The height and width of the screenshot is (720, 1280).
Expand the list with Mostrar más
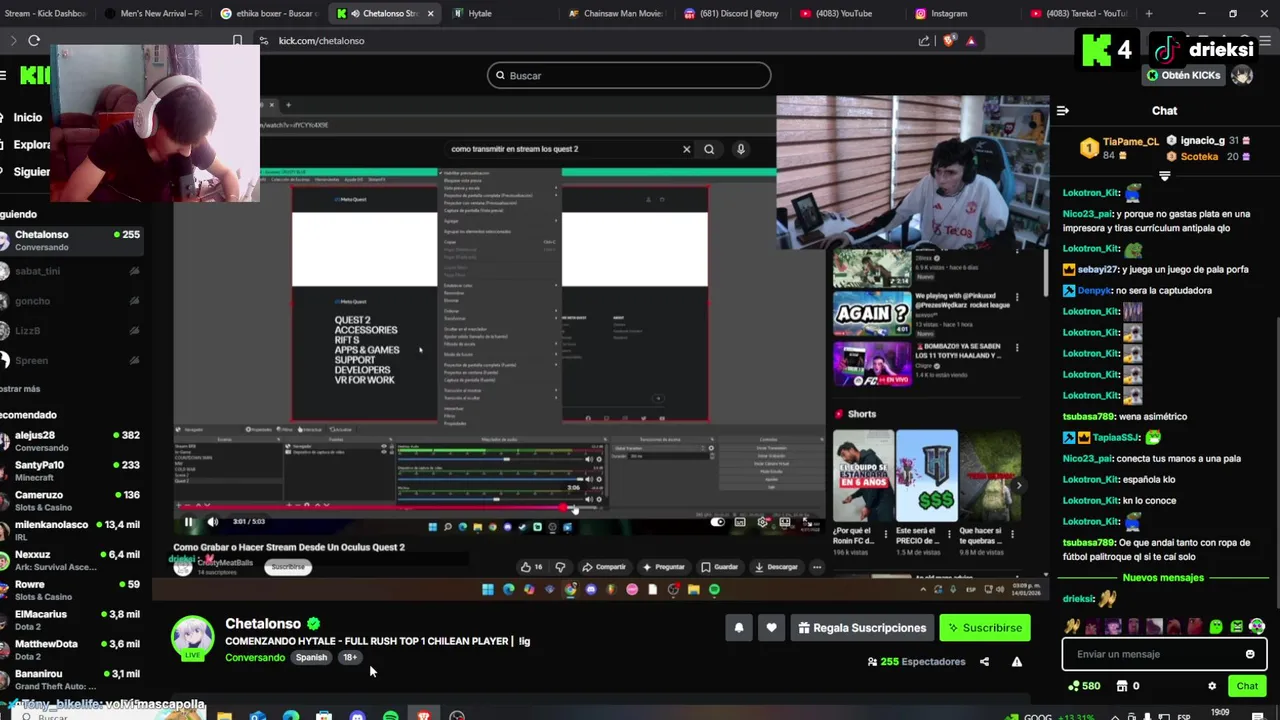(x=21, y=388)
